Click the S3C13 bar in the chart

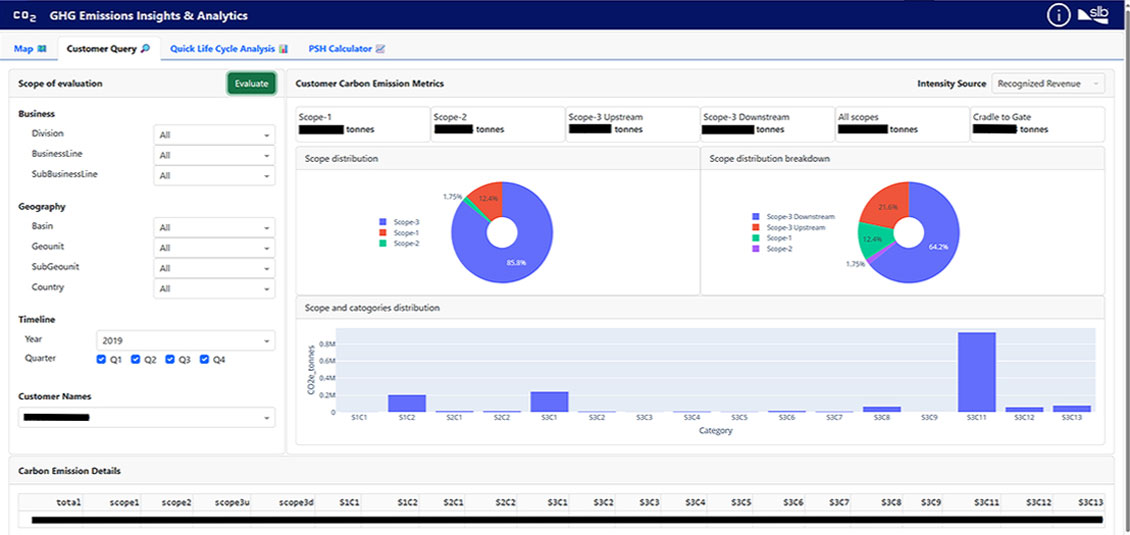pyautogui.click(x=1072, y=408)
